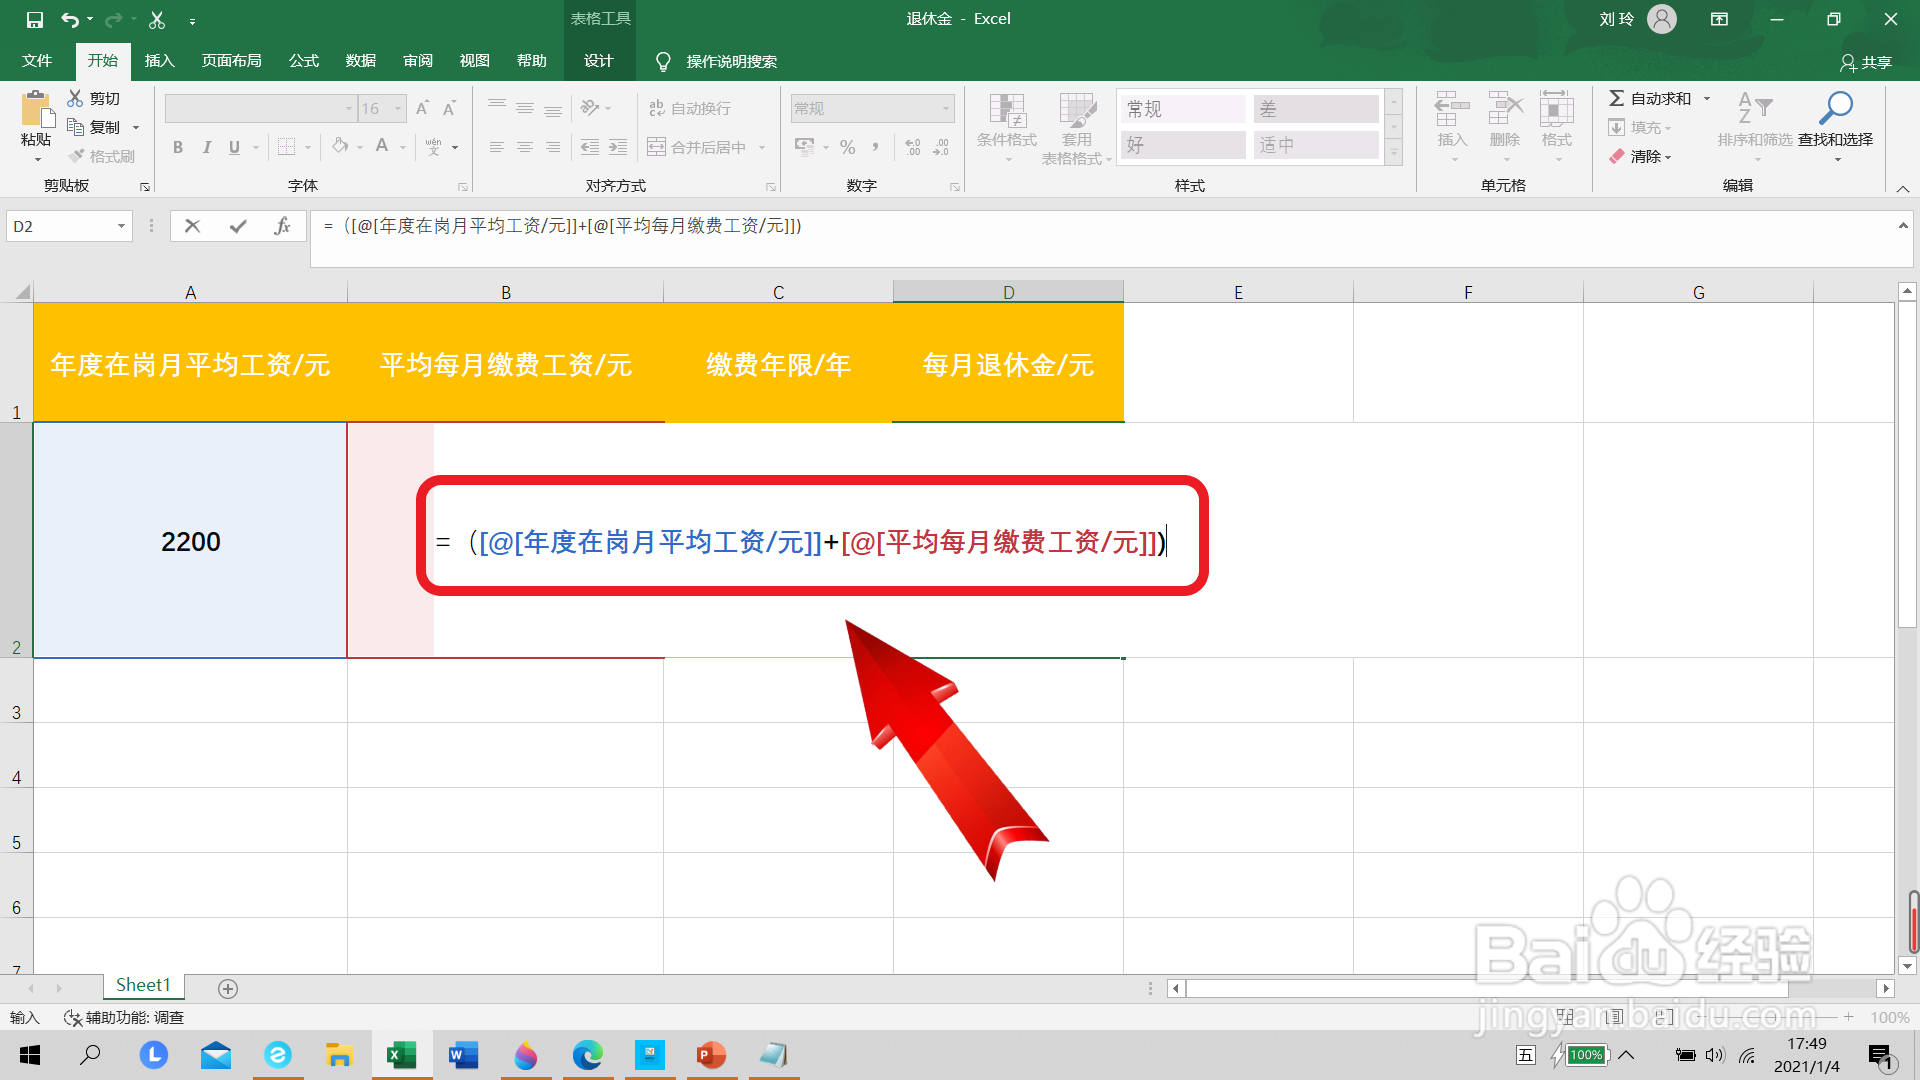The width and height of the screenshot is (1920, 1080).
Task: Click the confirm formula checkmark button
Action: (238, 227)
